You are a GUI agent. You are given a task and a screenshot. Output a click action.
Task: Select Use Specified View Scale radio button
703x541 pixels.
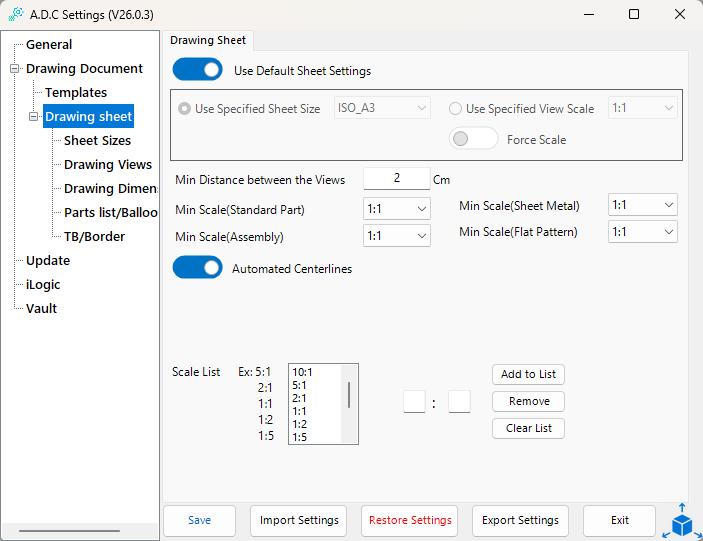coord(455,109)
